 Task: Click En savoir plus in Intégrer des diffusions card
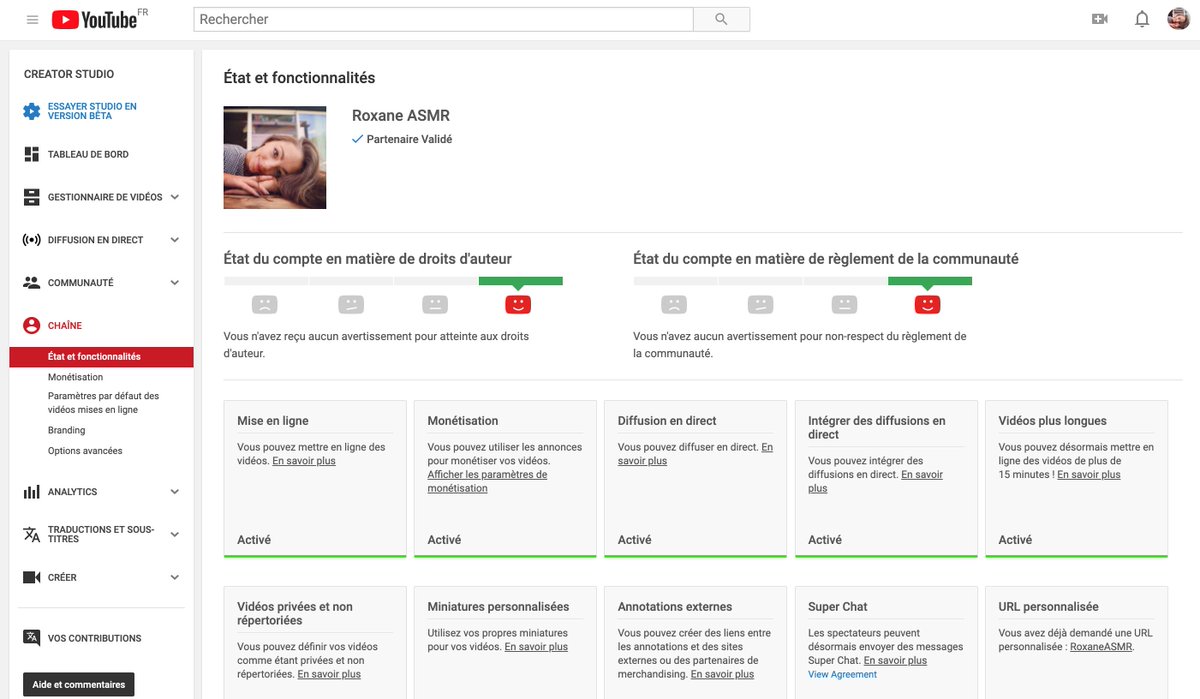pos(875,482)
